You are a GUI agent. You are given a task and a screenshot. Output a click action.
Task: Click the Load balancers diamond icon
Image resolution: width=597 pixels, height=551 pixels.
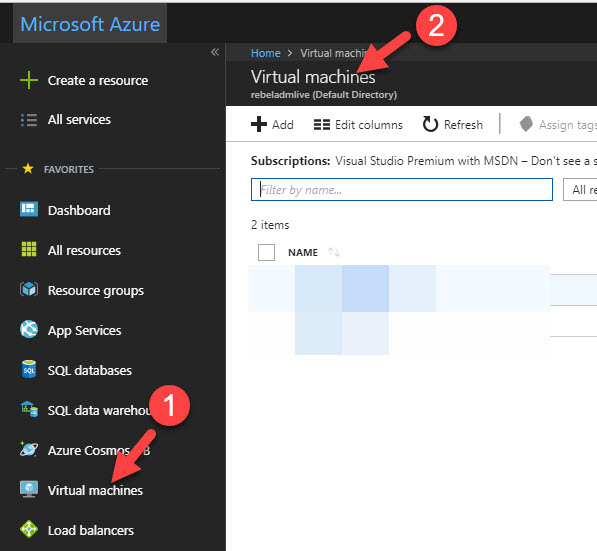click(x=29, y=529)
